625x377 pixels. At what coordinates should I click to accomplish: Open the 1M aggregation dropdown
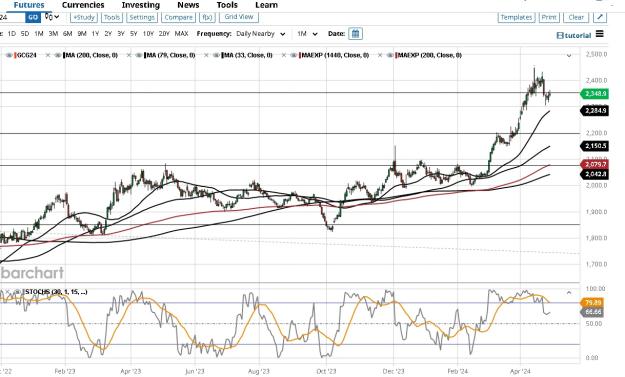pos(307,34)
